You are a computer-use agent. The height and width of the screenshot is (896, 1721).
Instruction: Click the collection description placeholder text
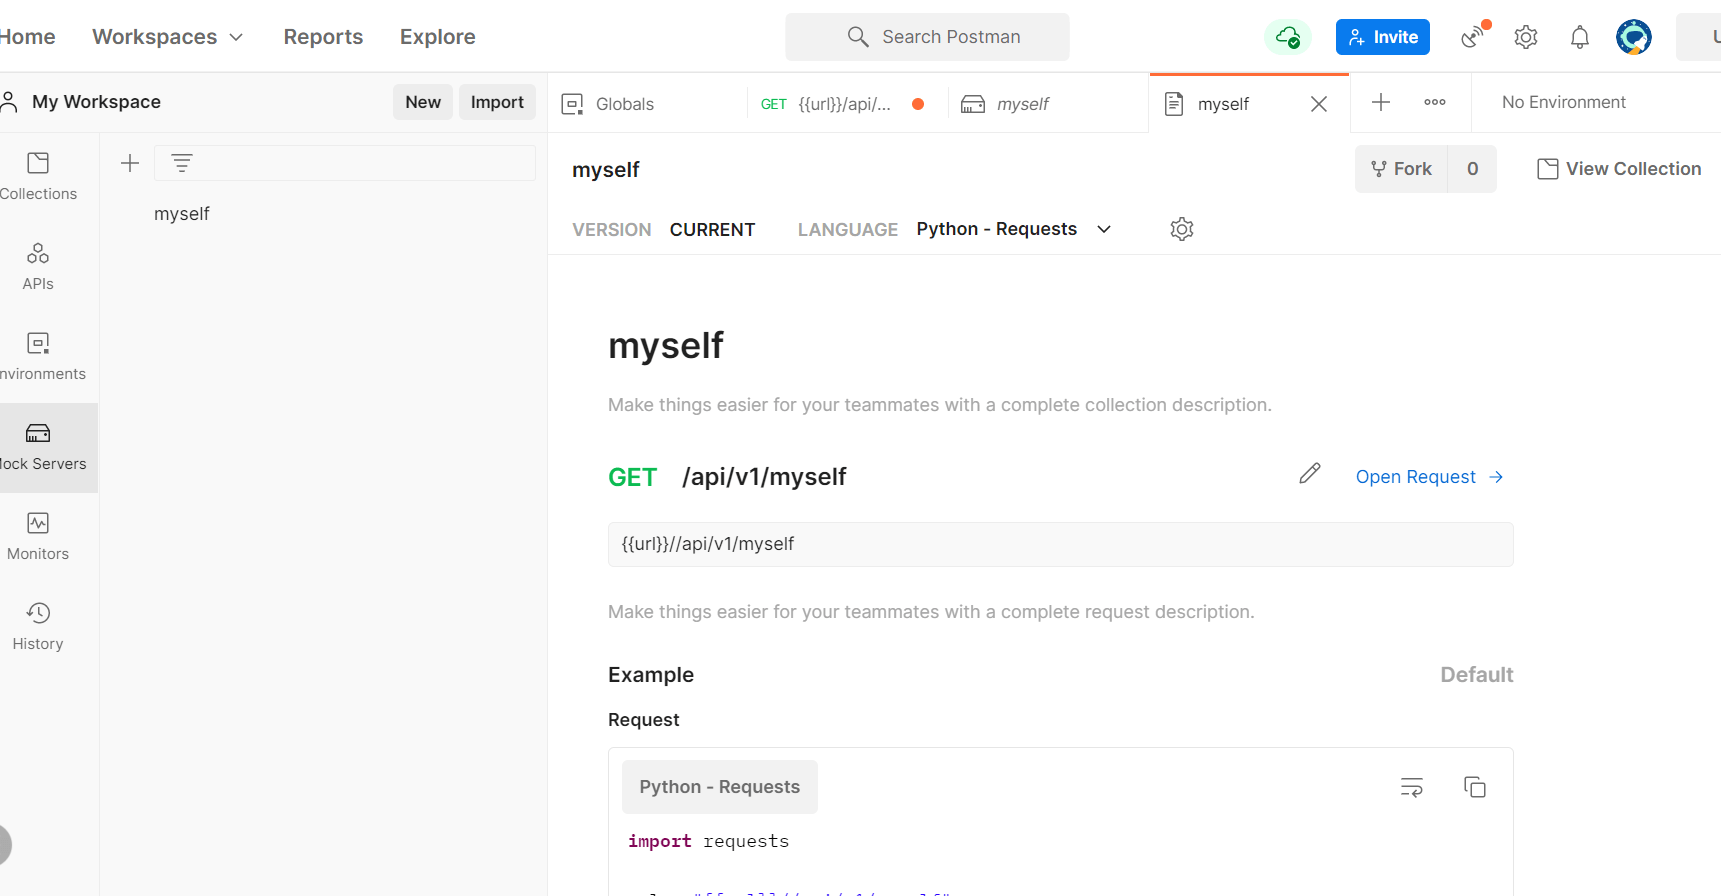(x=940, y=405)
